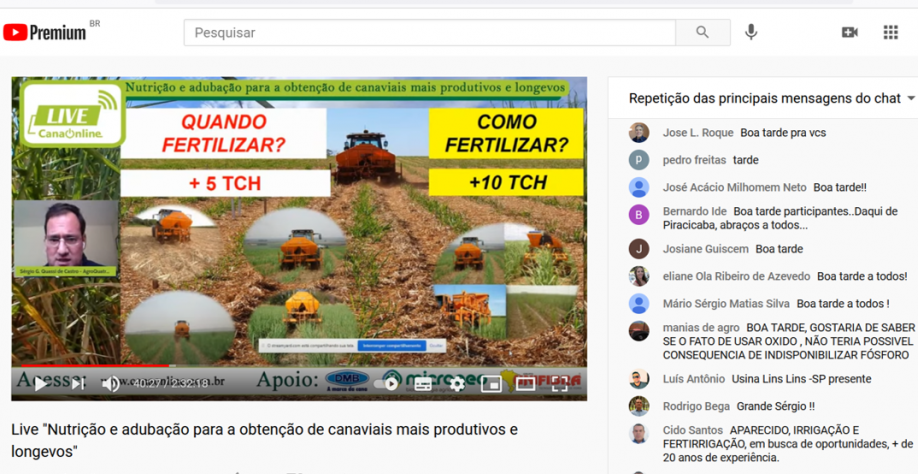Enter full screen mode
Screen dimensions: 918x474
pyautogui.click(x=560, y=383)
